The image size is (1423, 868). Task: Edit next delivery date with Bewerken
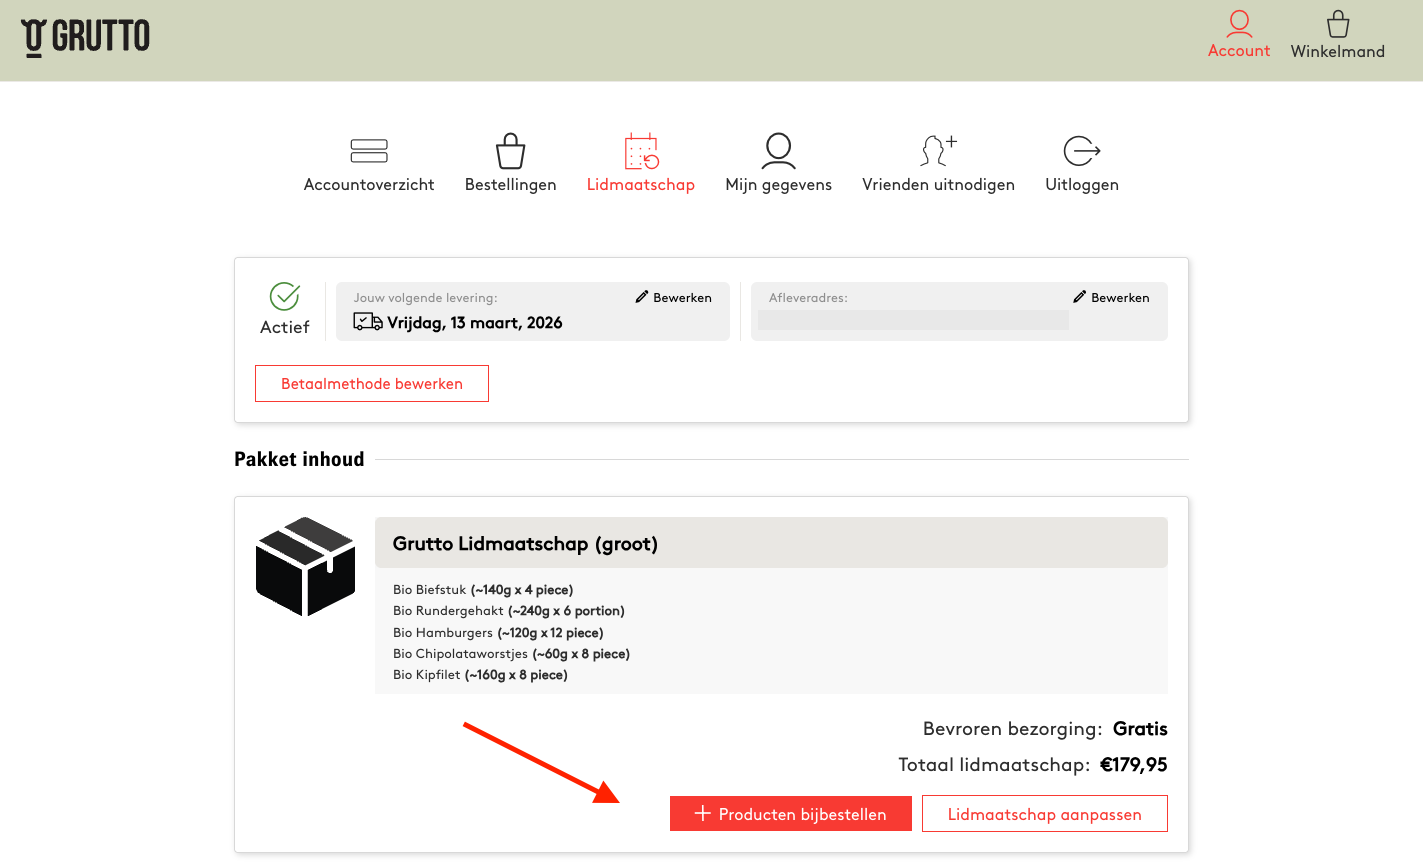point(674,298)
